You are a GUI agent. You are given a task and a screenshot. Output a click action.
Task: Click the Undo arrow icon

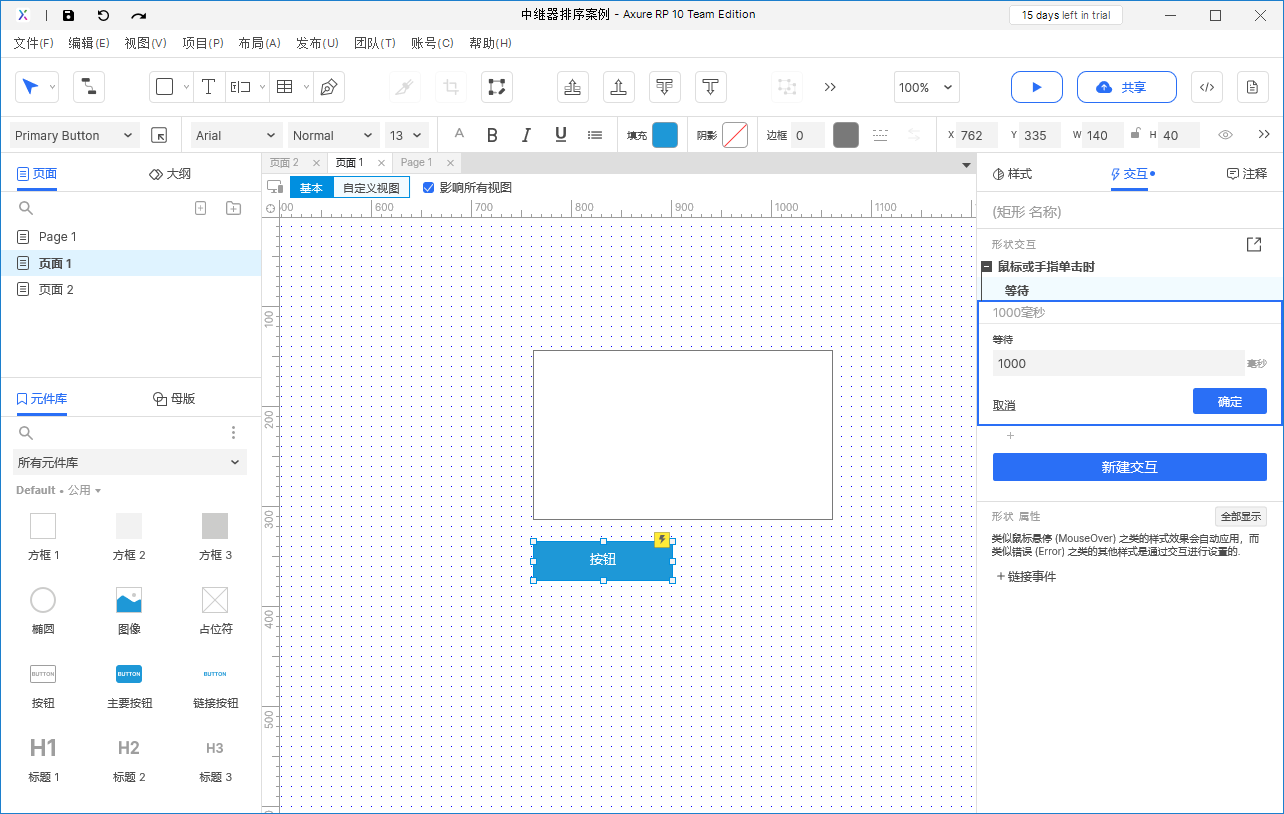103,16
